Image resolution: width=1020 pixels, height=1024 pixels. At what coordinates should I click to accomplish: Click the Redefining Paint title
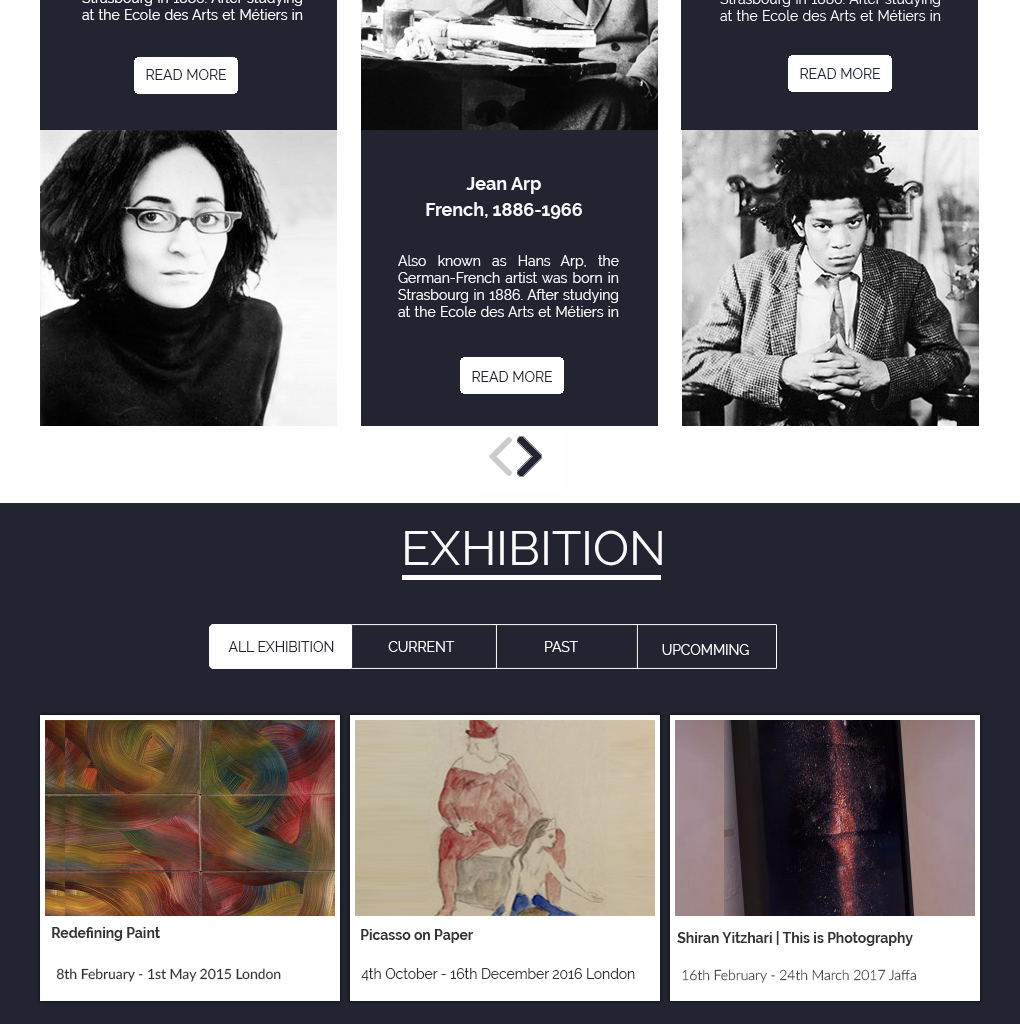click(x=106, y=933)
